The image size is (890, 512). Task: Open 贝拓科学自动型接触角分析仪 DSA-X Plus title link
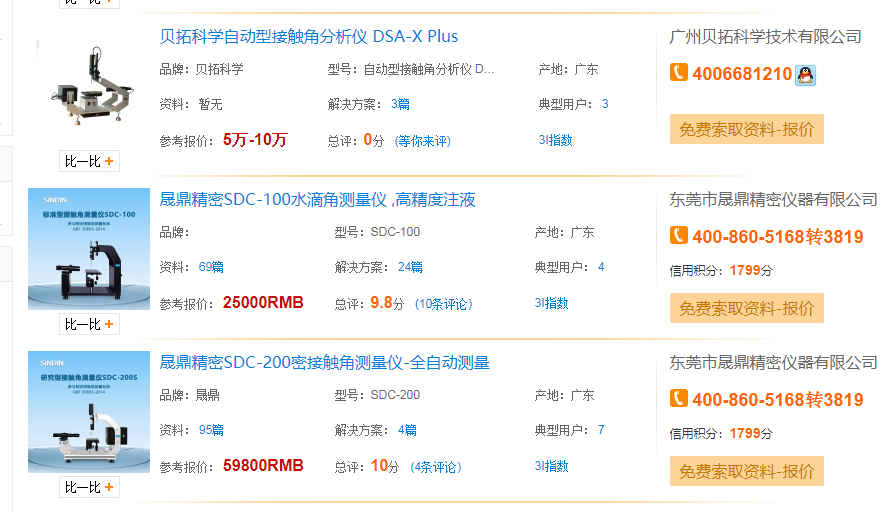click(309, 37)
